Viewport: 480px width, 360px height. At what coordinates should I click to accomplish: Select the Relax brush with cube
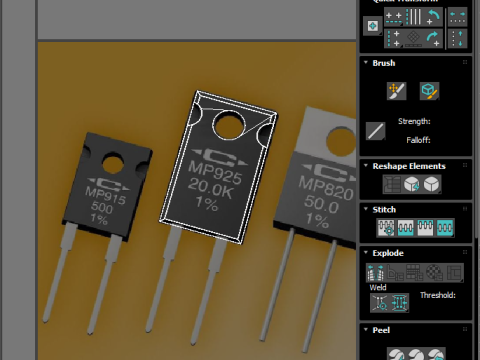pyautogui.click(x=429, y=91)
